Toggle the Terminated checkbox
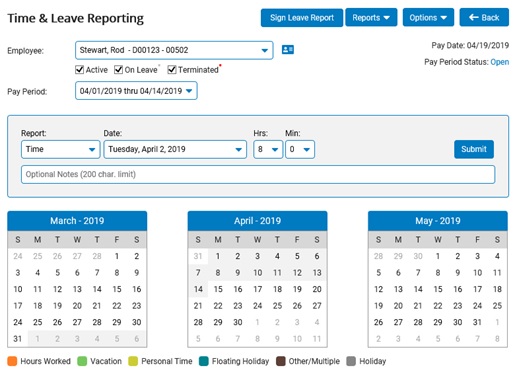The image size is (515, 374). 172,70
